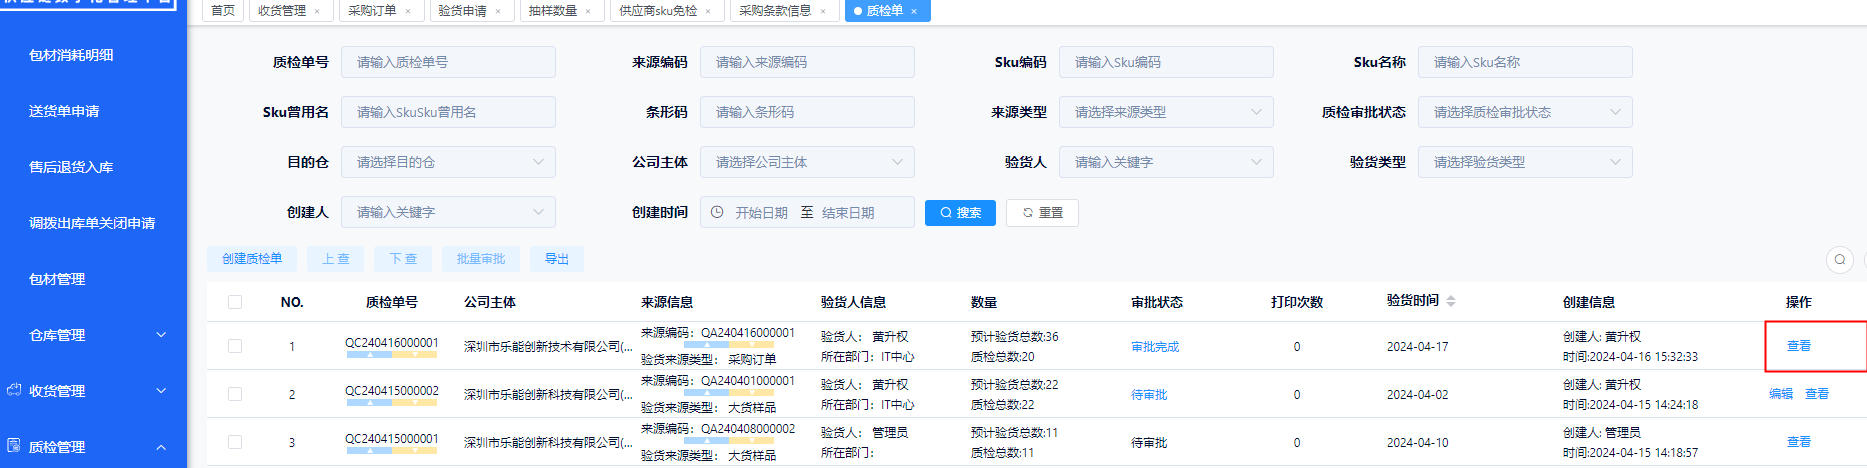1867x468 pixels.
Task: Click the round search icon above the table
Action: [1840, 260]
